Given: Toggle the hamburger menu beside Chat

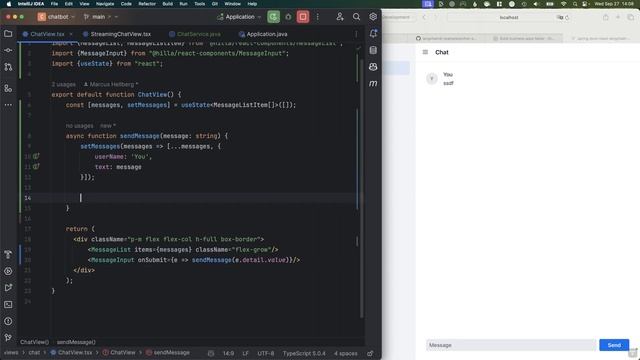Looking at the screenshot, I should click(x=425, y=52).
